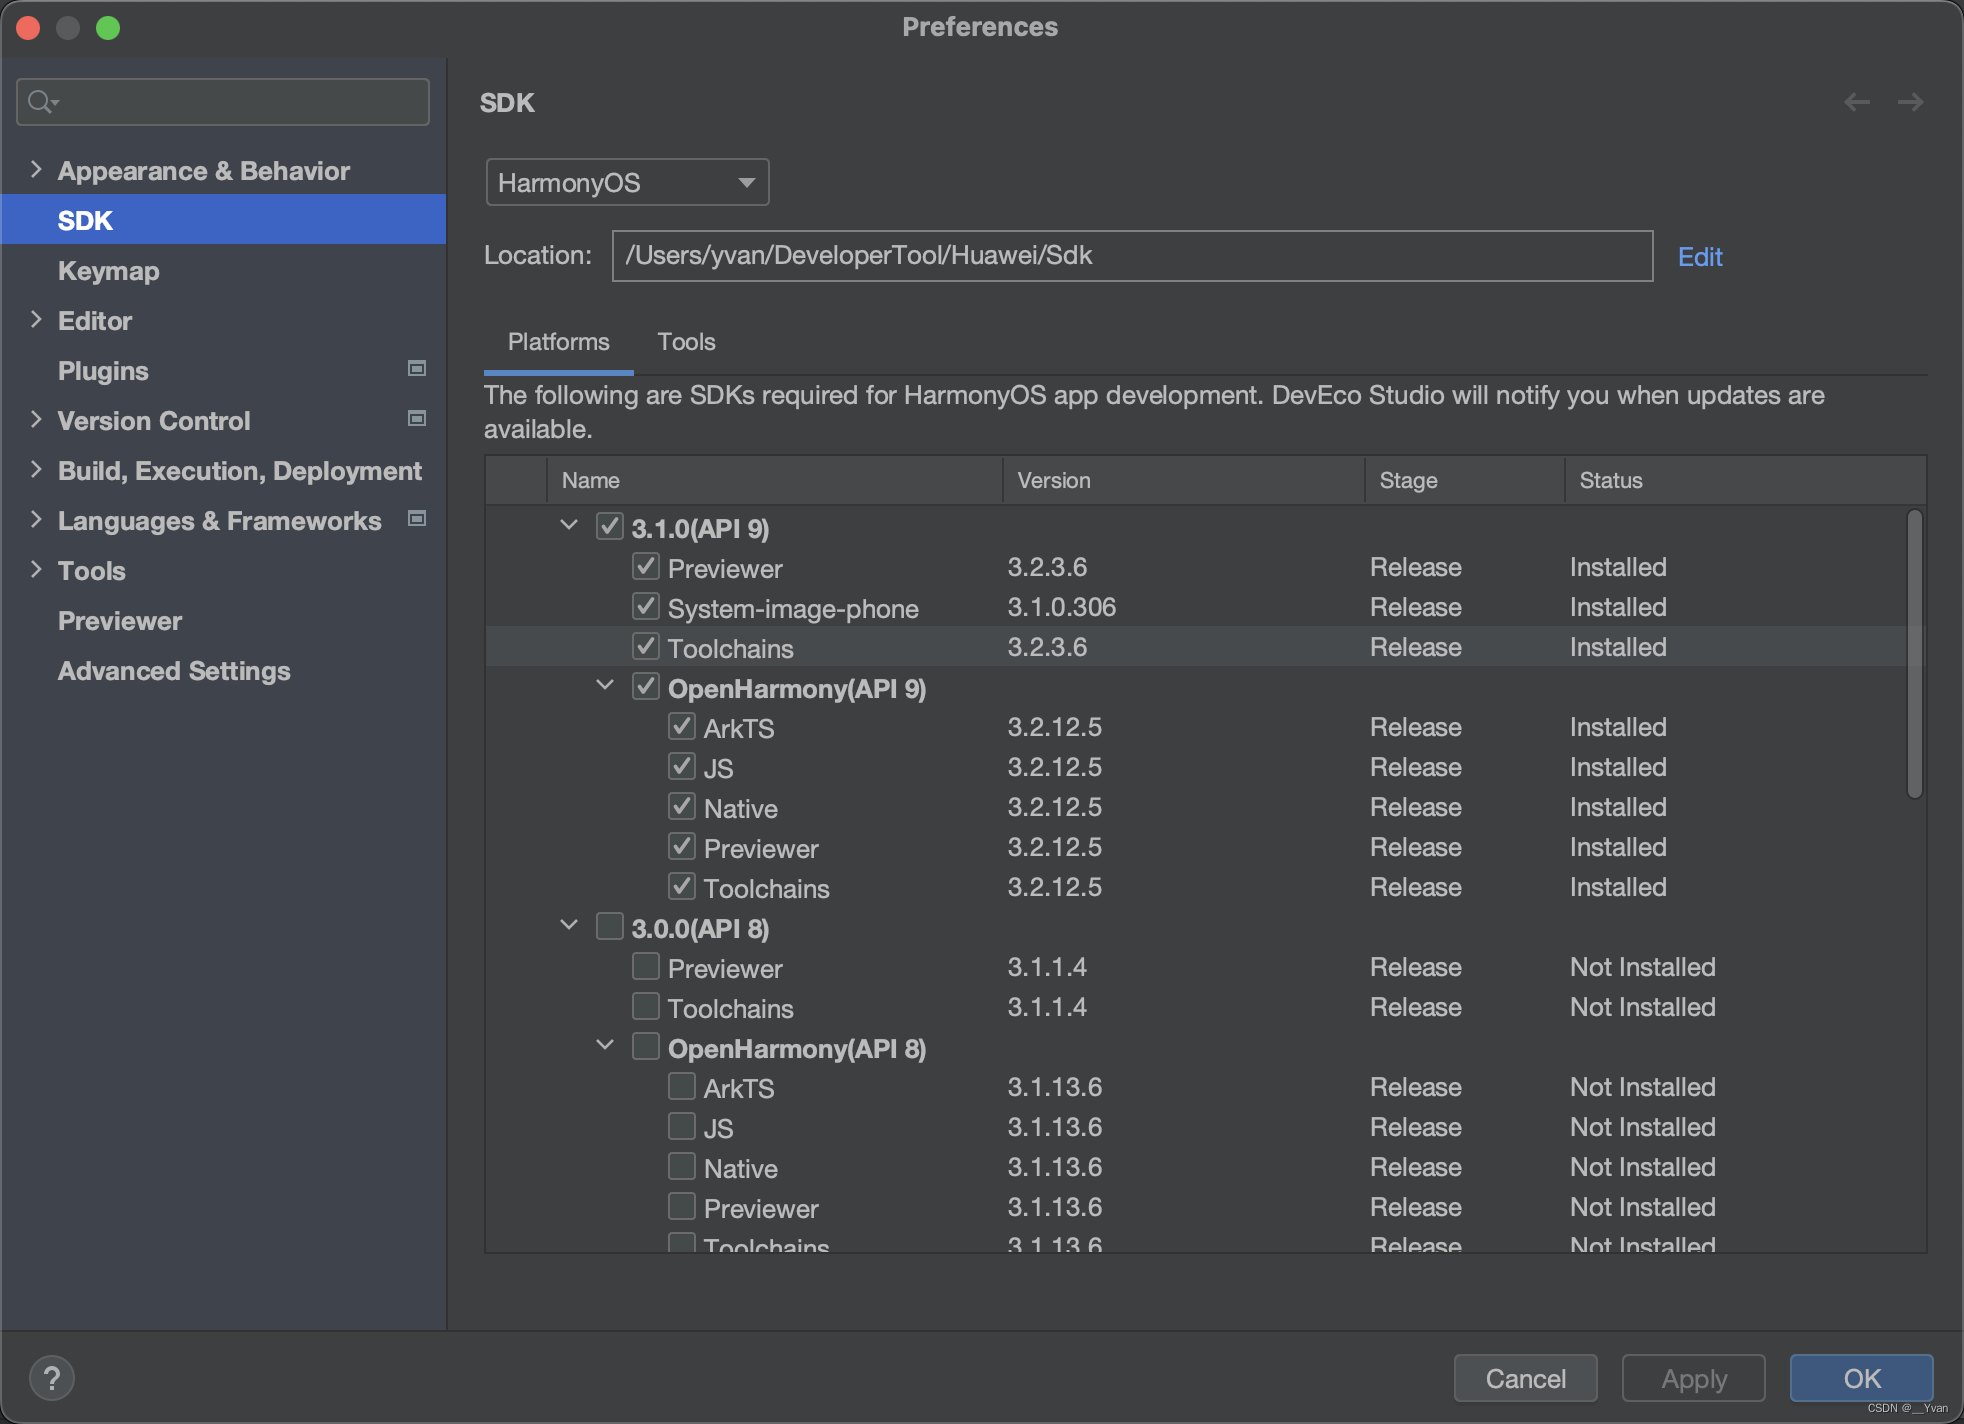1964x1424 pixels.
Task: Select the Platforms tab
Action: pyautogui.click(x=558, y=342)
